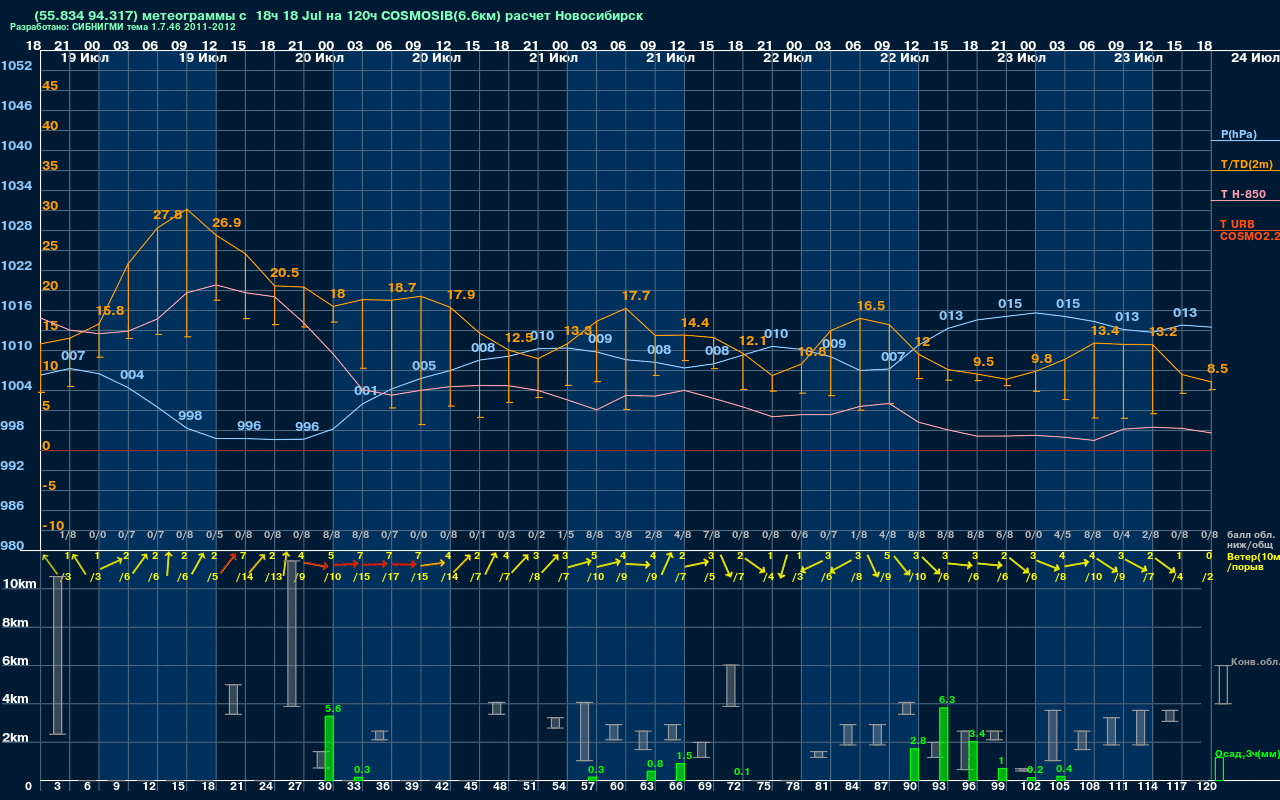This screenshot has height=800, width=1280.
Task: Click the precipitation amount 3.4
Action: (978, 734)
